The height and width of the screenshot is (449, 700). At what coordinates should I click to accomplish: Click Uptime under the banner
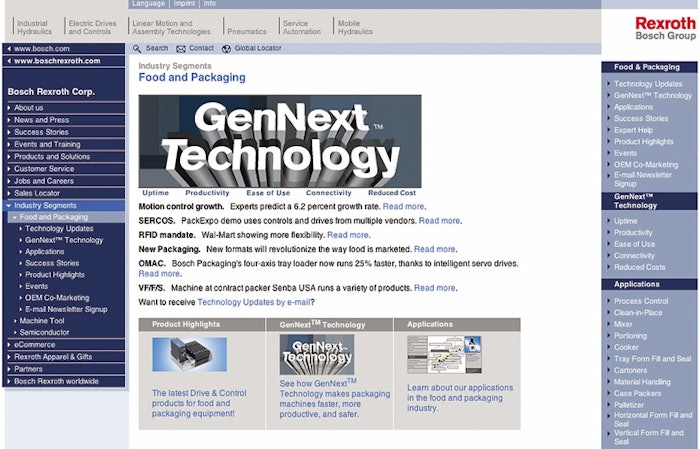155,193
